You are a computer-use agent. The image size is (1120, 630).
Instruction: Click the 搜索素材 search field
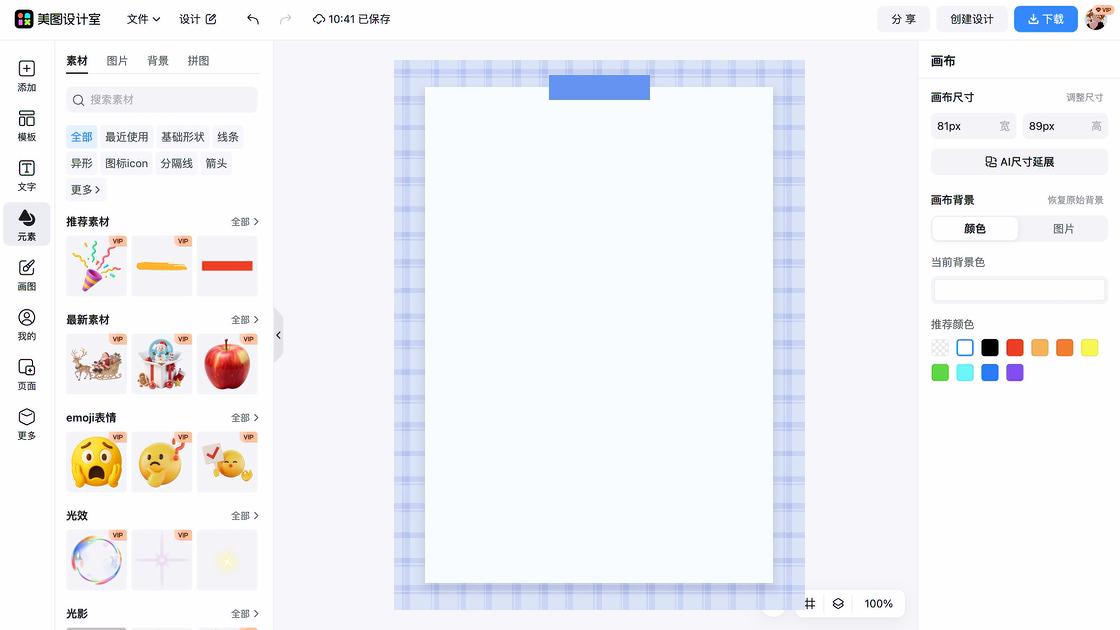pyautogui.click(x=162, y=100)
